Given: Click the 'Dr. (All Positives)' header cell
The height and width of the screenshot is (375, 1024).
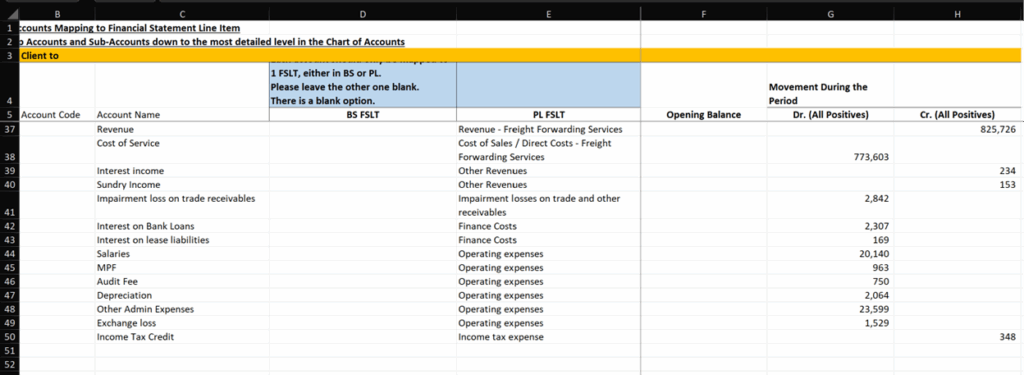Looking at the screenshot, I should 829,115.
